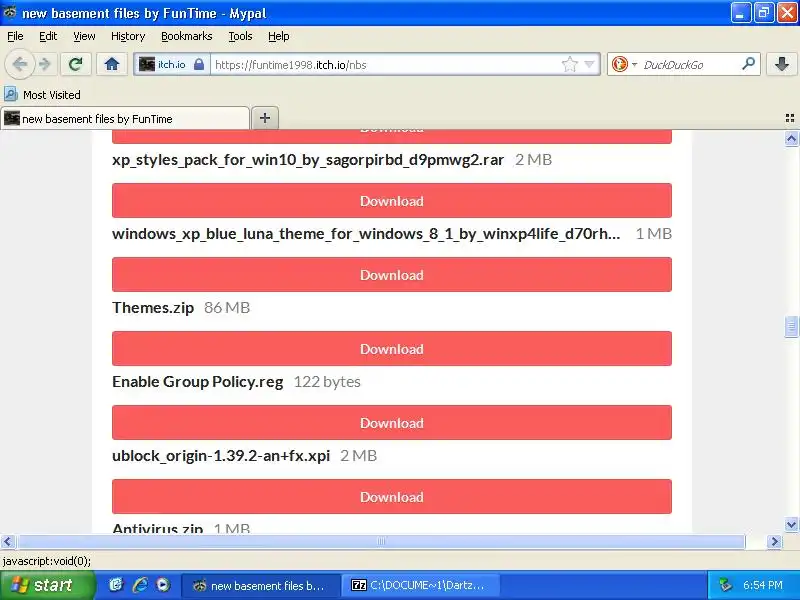Click the 6:54 PM taskbar clock
The height and width of the screenshot is (600, 800).
763,585
